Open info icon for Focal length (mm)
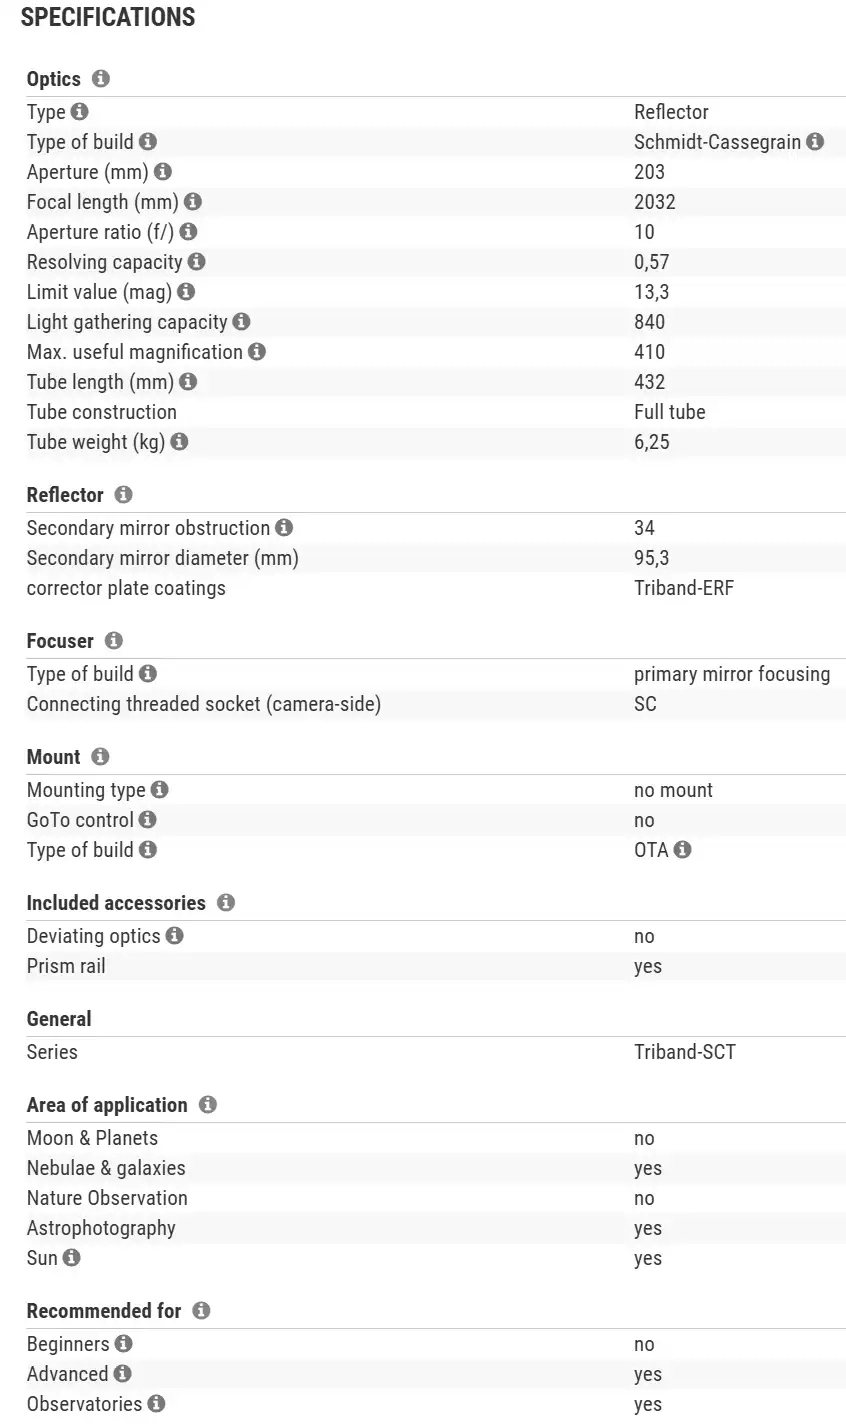This screenshot has height=1424, width=846. pyautogui.click(x=193, y=202)
